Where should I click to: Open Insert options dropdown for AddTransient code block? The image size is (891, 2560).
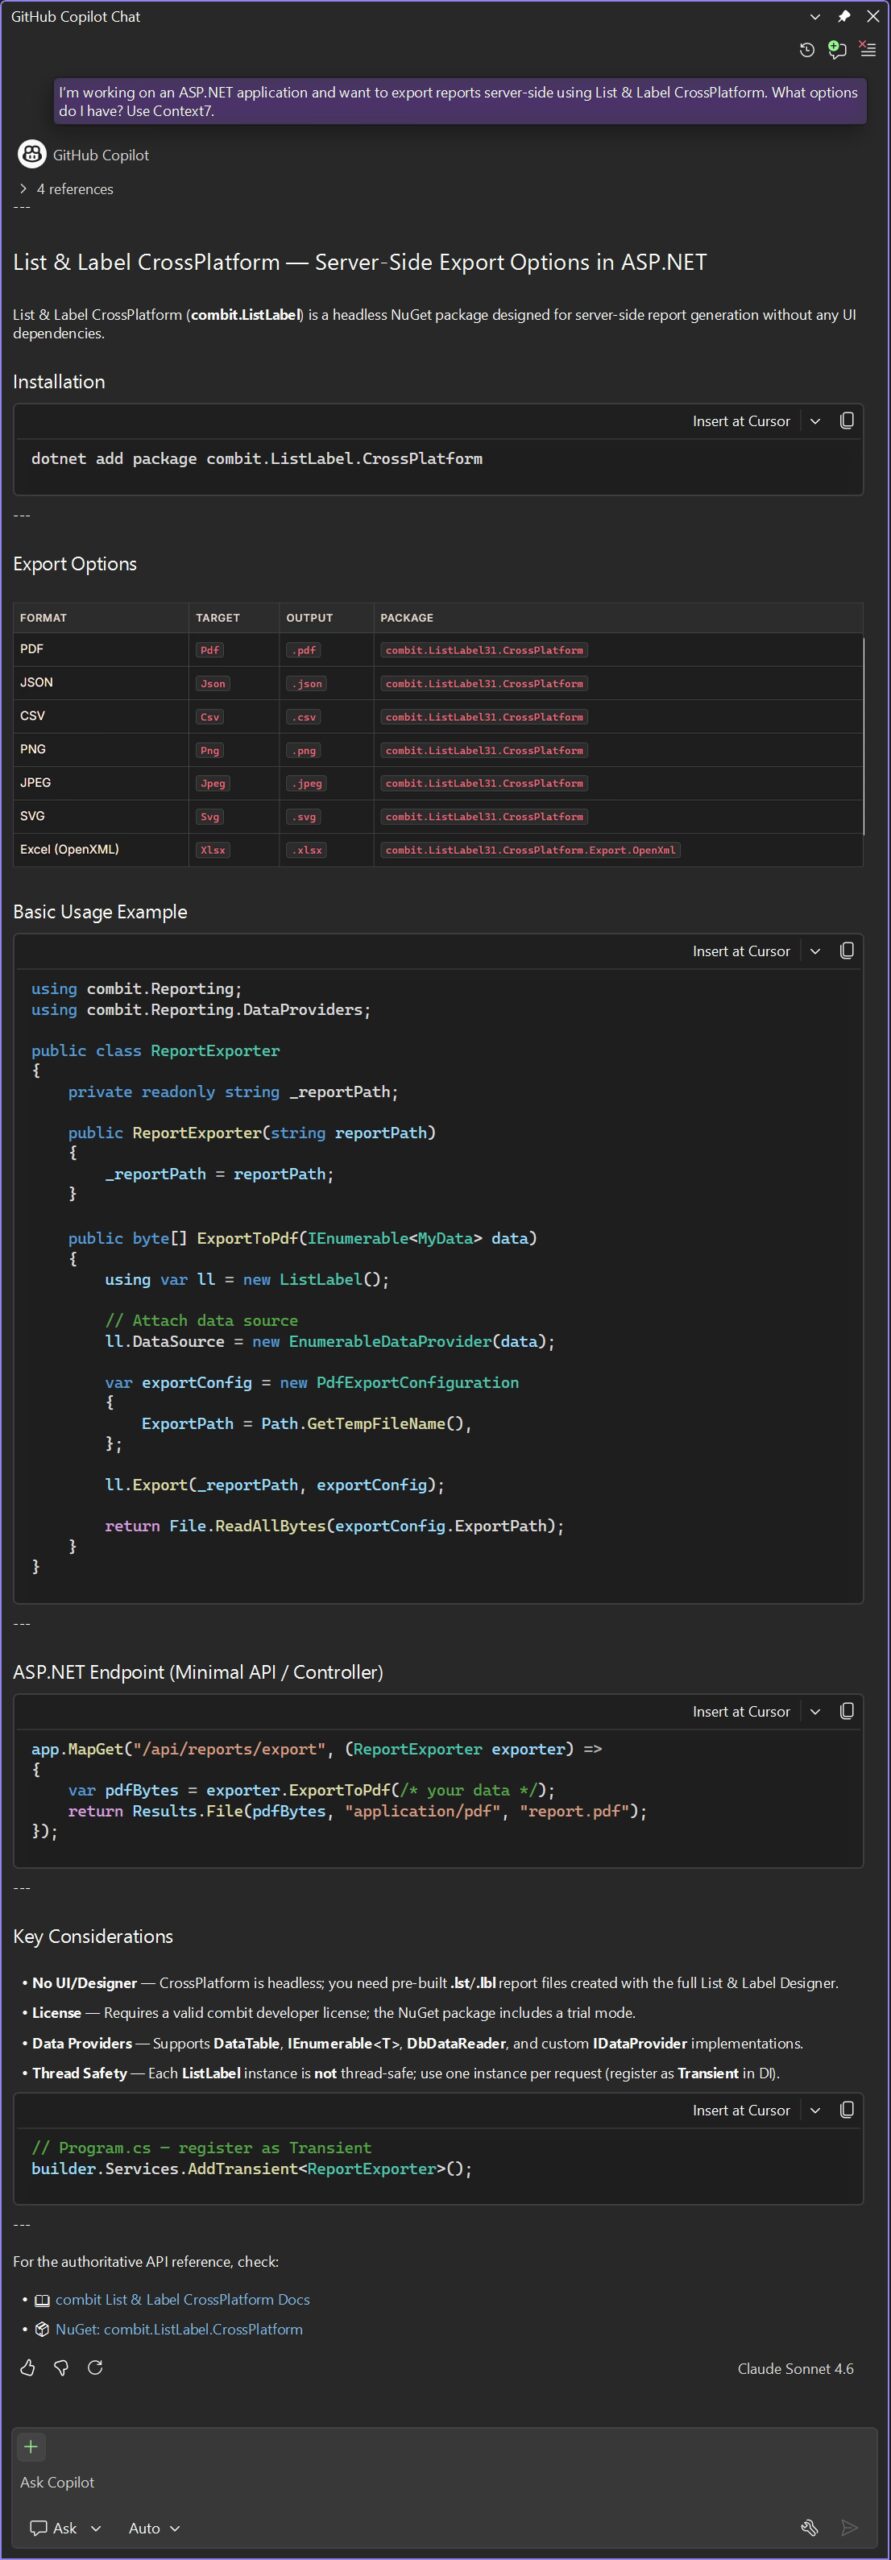pos(815,2110)
